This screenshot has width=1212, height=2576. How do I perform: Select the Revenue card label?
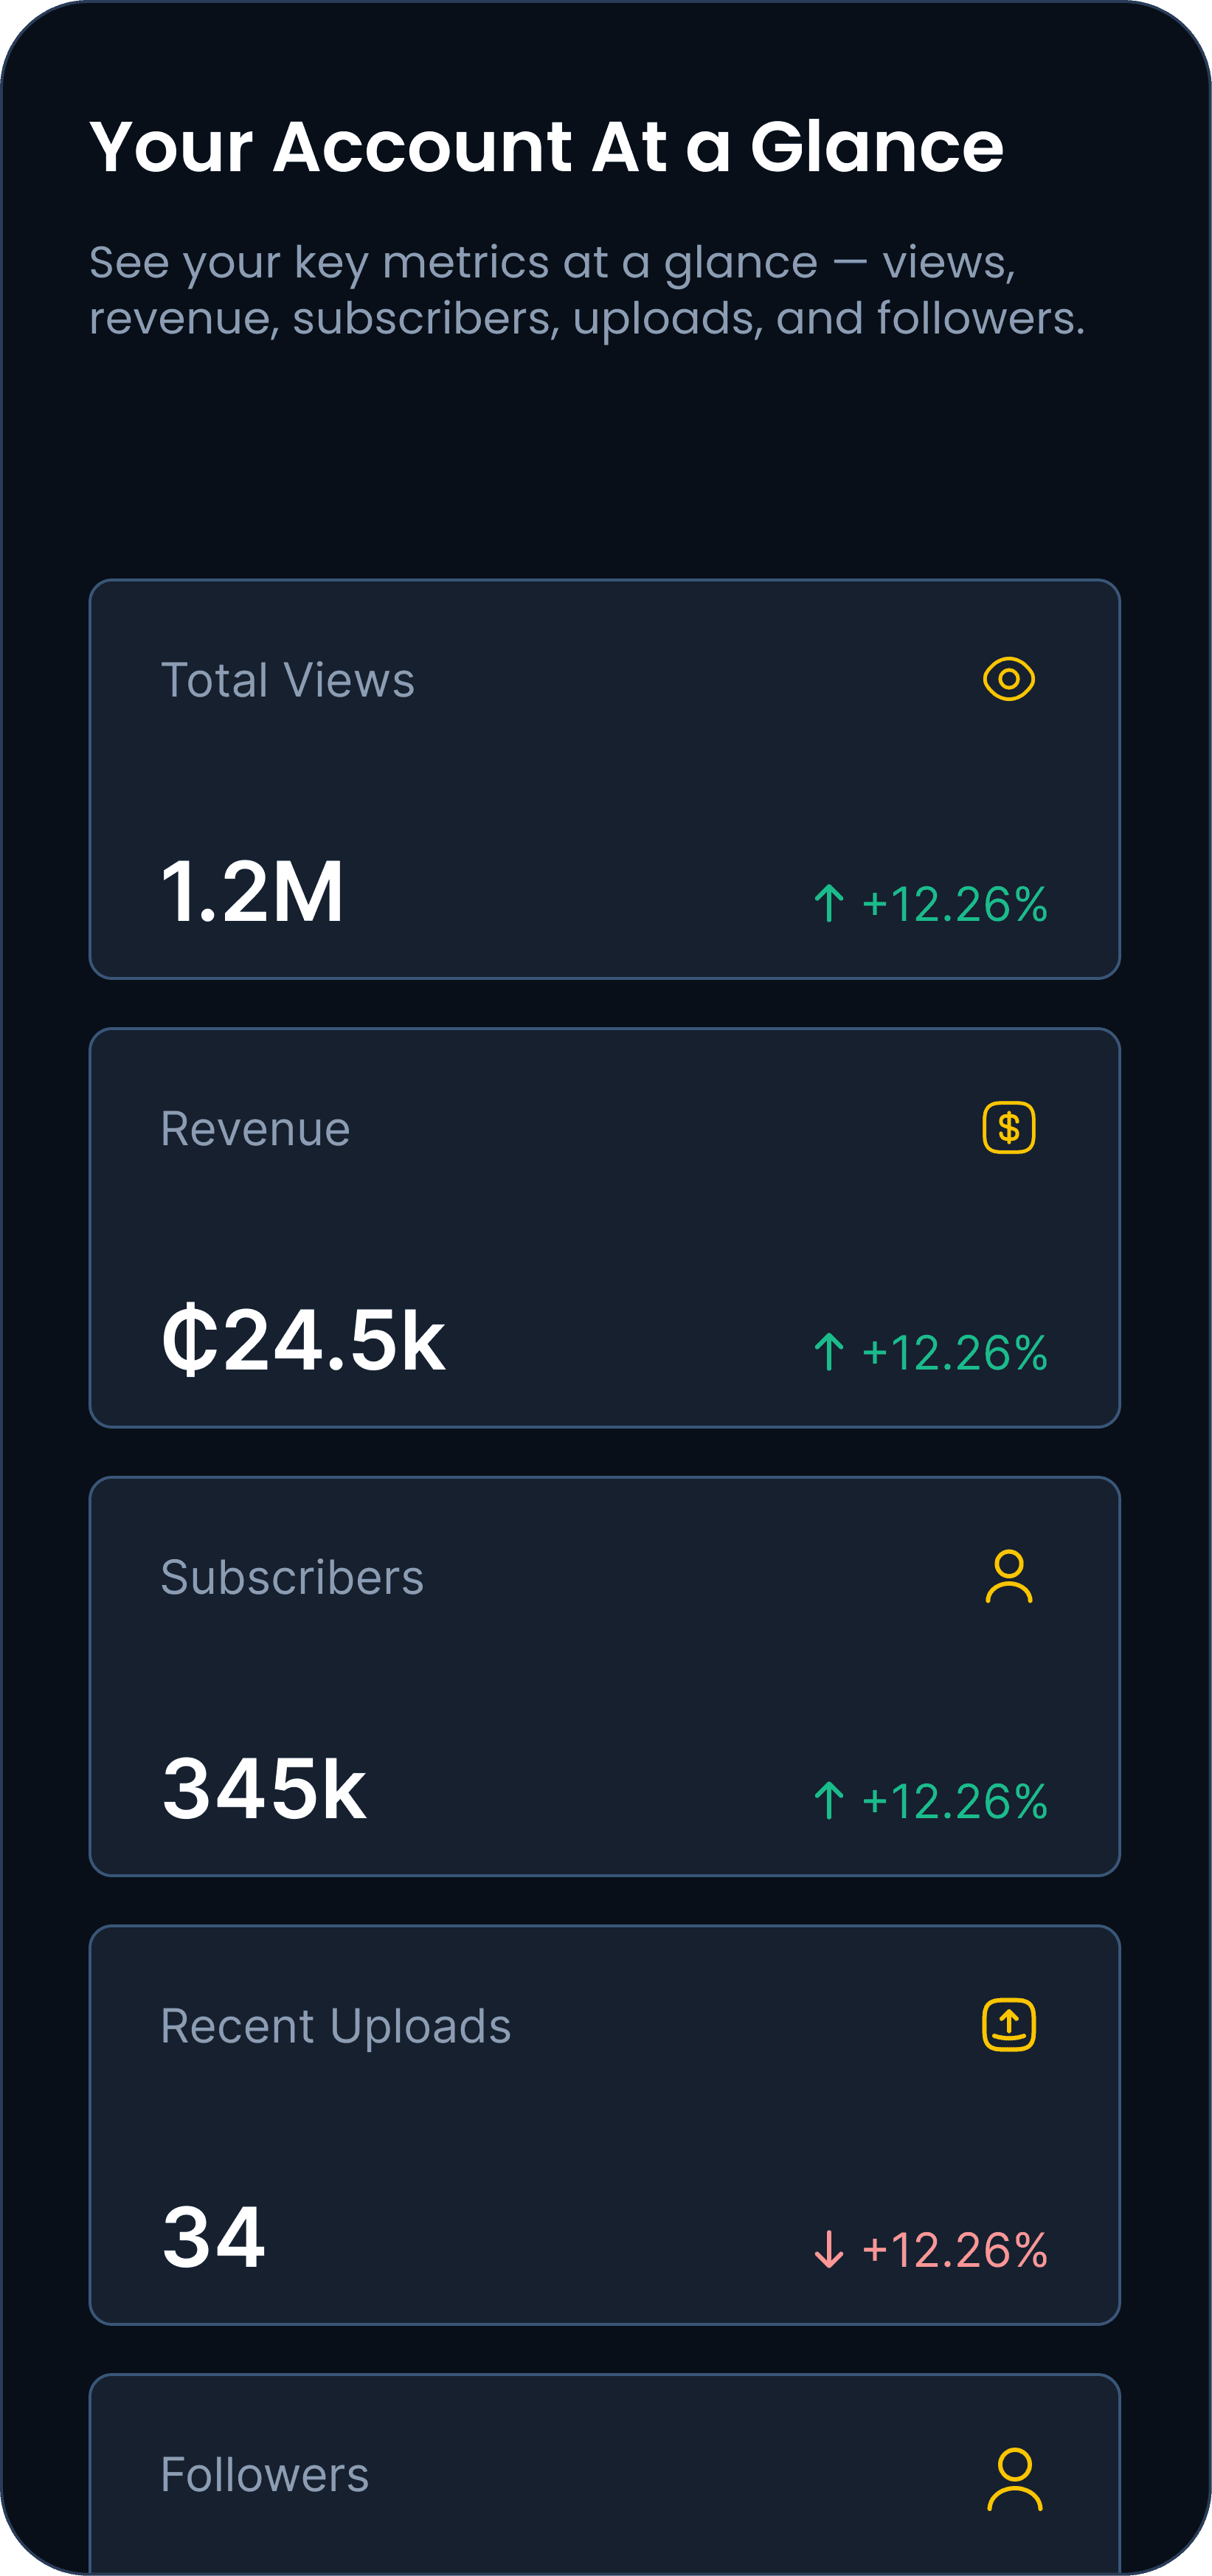tap(256, 1129)
